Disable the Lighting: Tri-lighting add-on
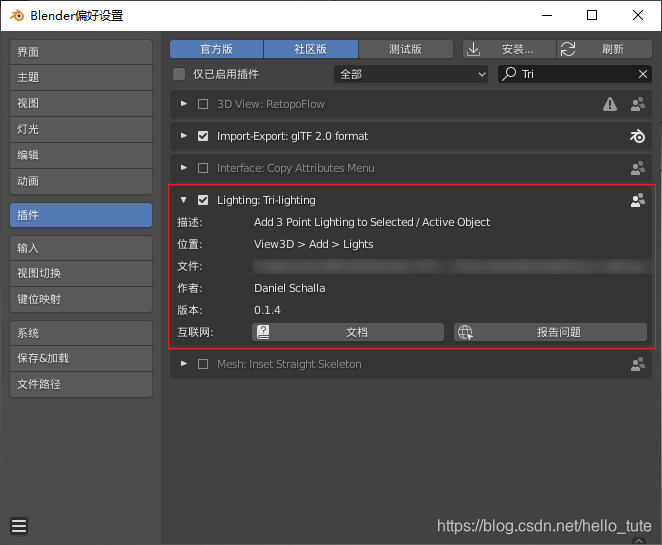 [203, 201]
